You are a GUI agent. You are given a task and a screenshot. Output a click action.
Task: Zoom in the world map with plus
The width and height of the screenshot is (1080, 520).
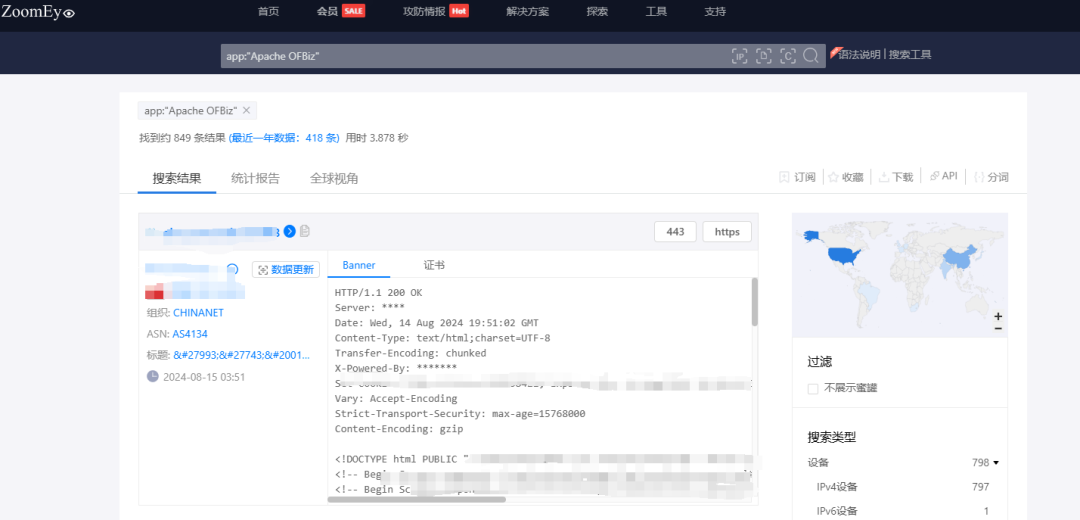998,316
